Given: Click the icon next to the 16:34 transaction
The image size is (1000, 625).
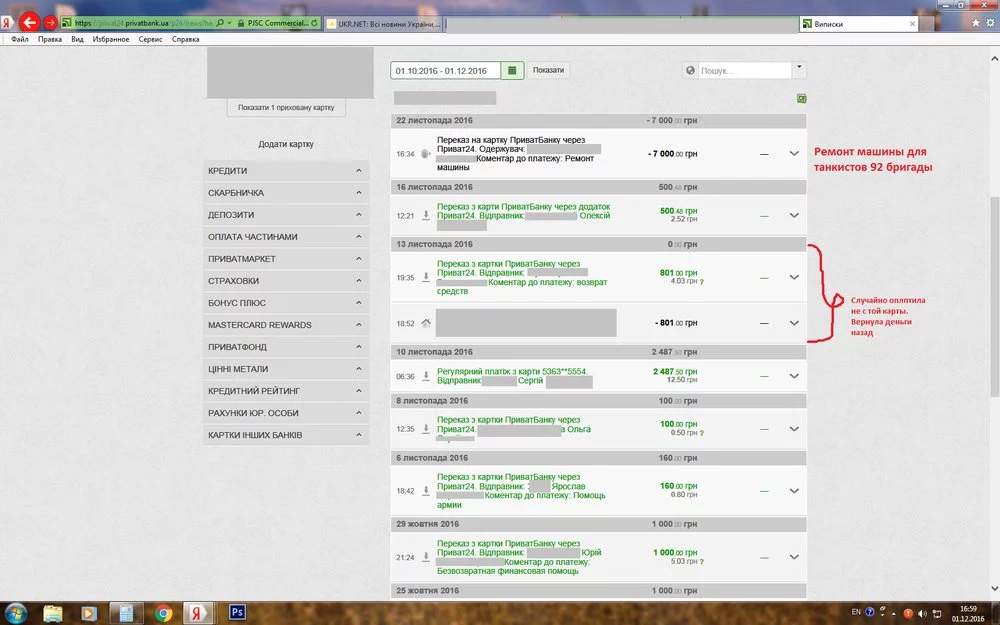Looking at the screenshot, I should (x=425, y=153).
